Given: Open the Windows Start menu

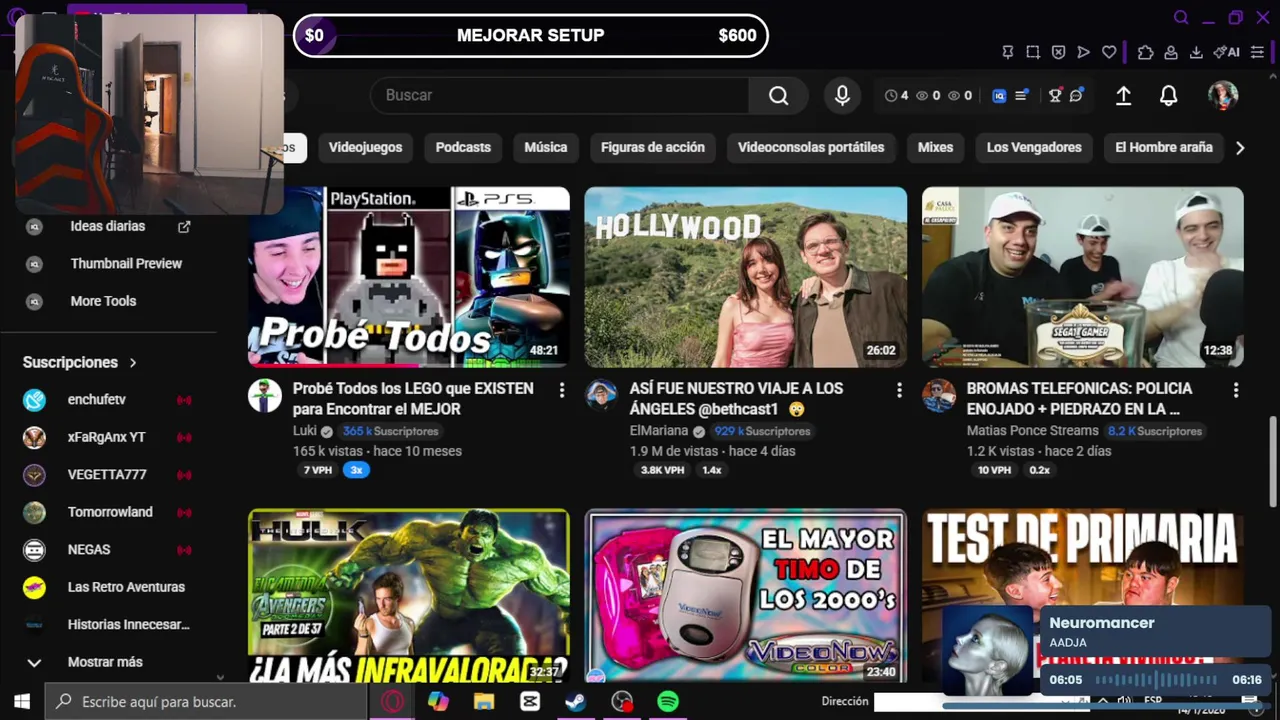Looking at the screenshot, I should point(21,702).
